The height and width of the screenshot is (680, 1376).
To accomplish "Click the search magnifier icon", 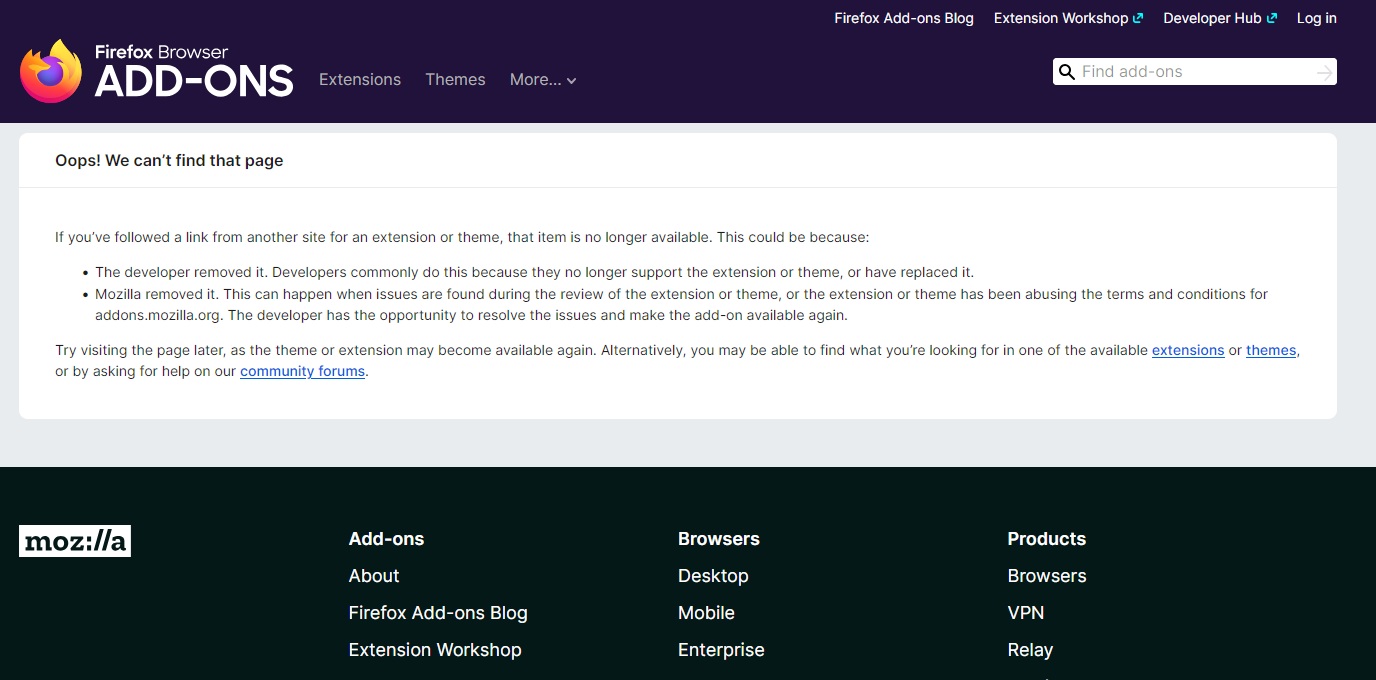I will (1067, 72).
